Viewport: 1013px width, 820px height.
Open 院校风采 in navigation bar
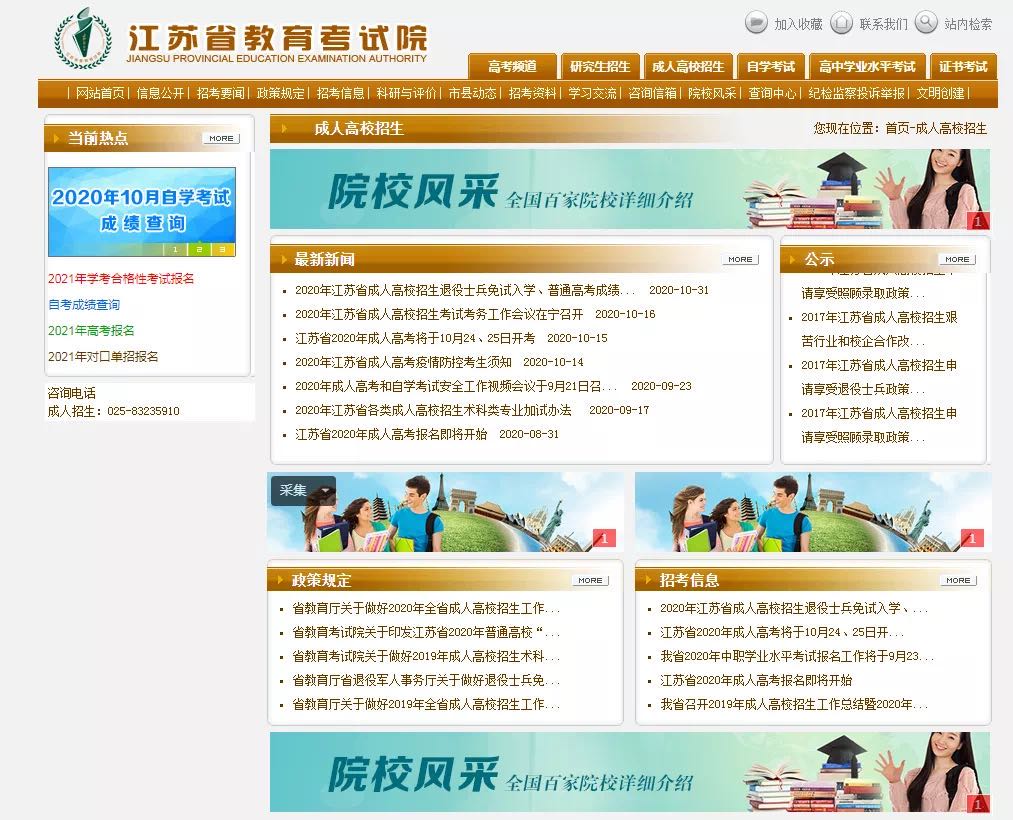click(x=712, y=93)
